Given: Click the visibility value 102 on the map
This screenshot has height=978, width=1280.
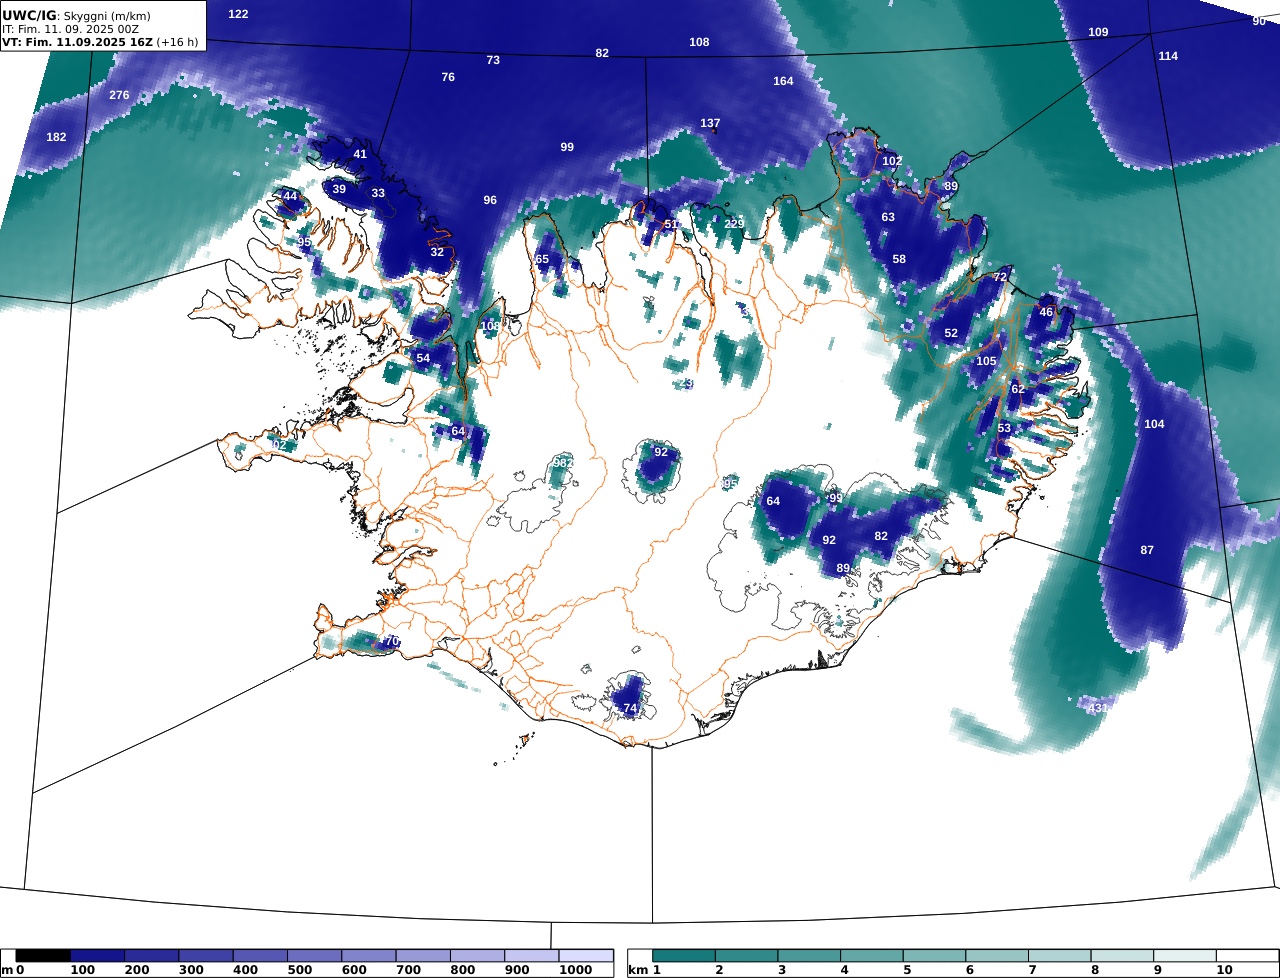Looking at the screenshot, I should tap(892, 161).
